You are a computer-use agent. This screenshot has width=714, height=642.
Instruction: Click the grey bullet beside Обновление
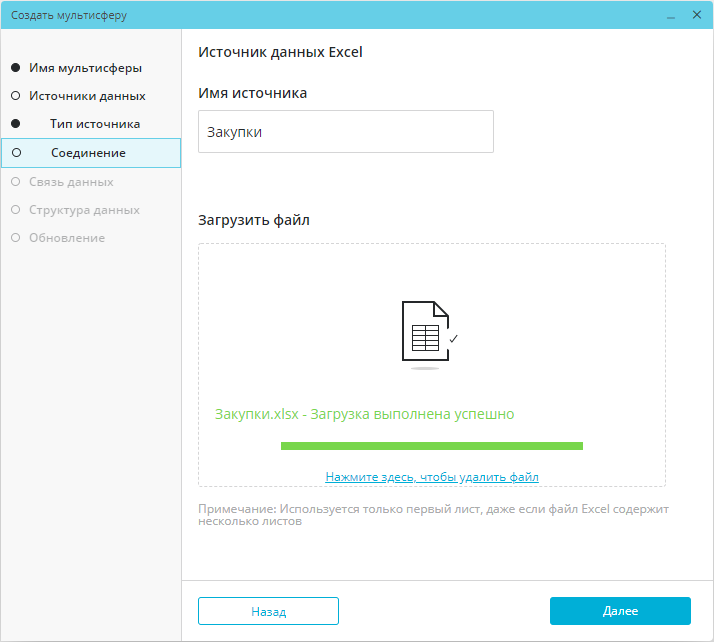pos(15,238)
